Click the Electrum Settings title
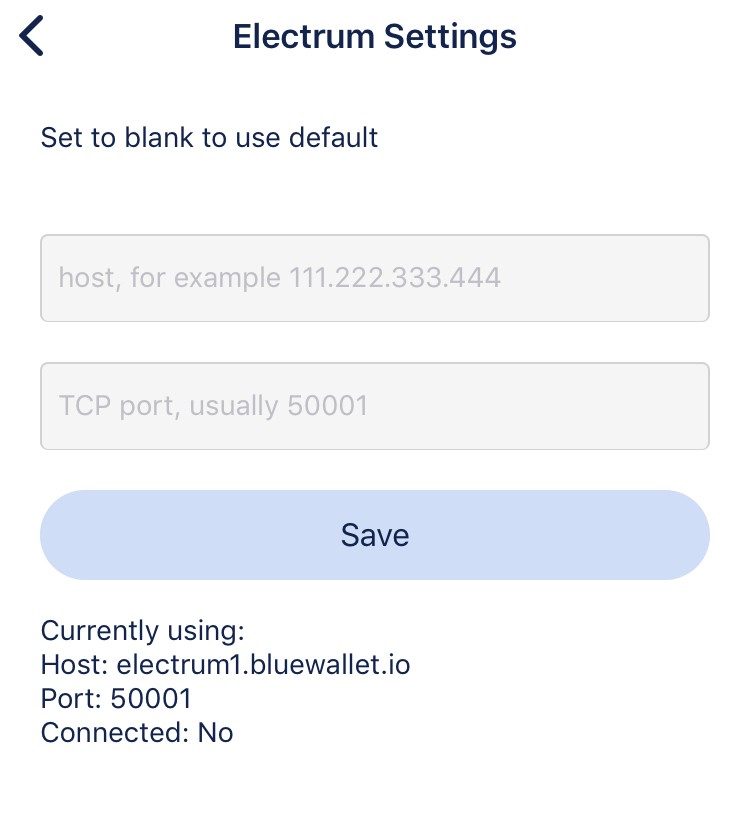This screenshot has height=814, width=750. tap(374, 37)
